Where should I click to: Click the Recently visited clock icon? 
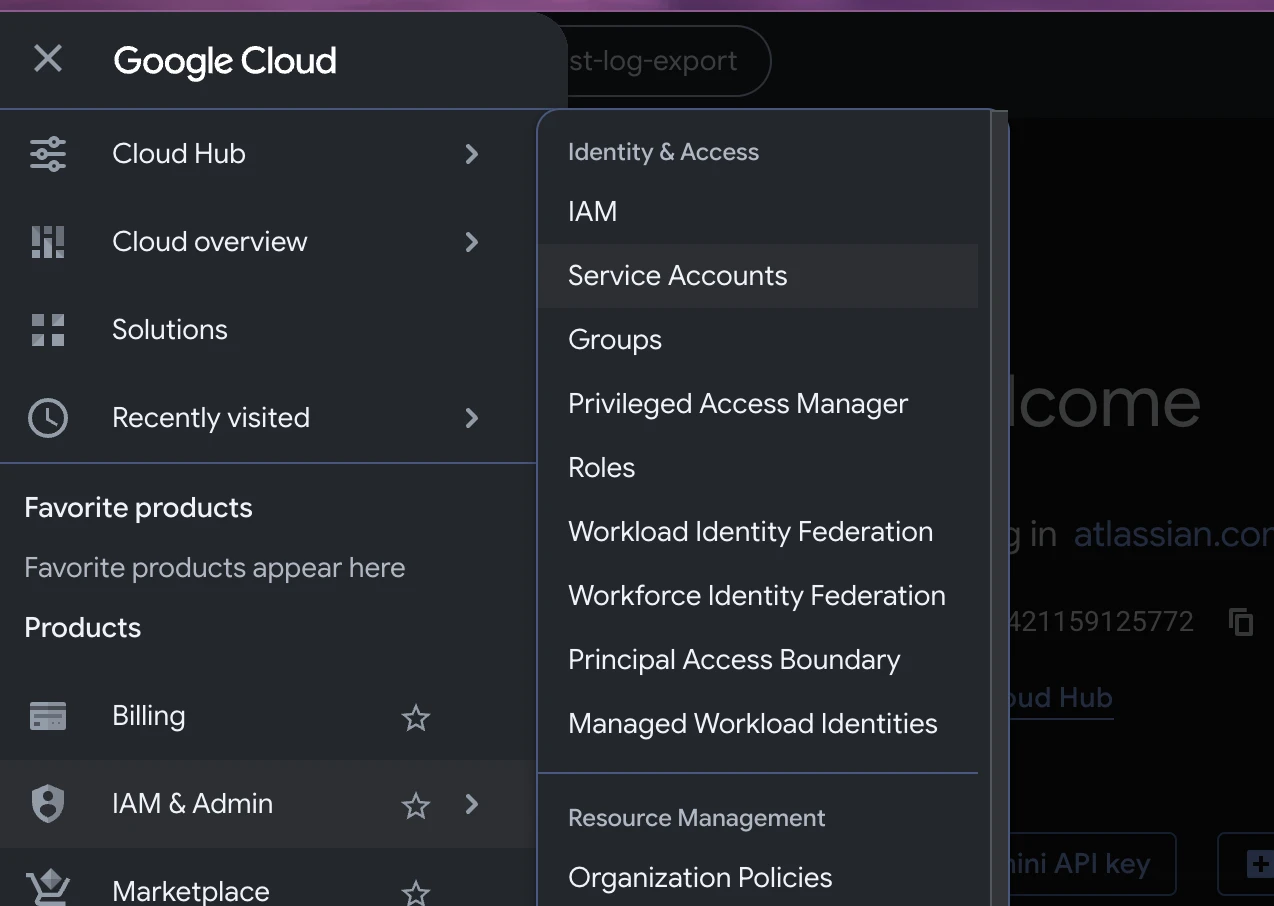(48, 418)
